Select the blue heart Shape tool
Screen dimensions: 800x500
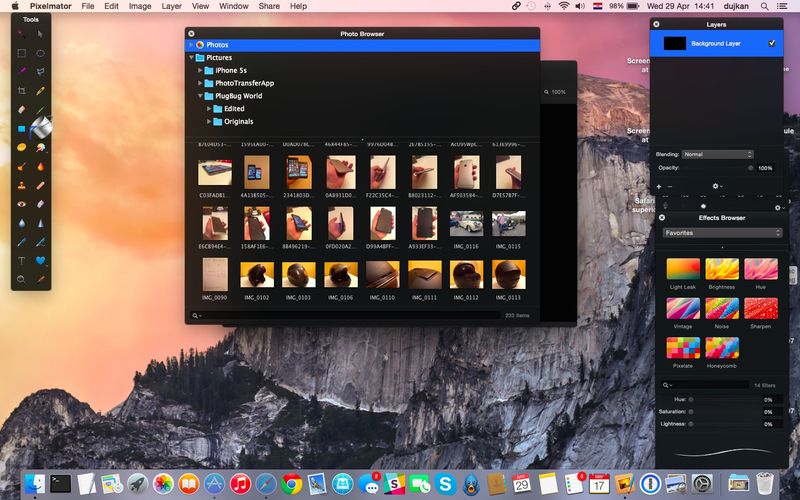[x=40, y=261]
